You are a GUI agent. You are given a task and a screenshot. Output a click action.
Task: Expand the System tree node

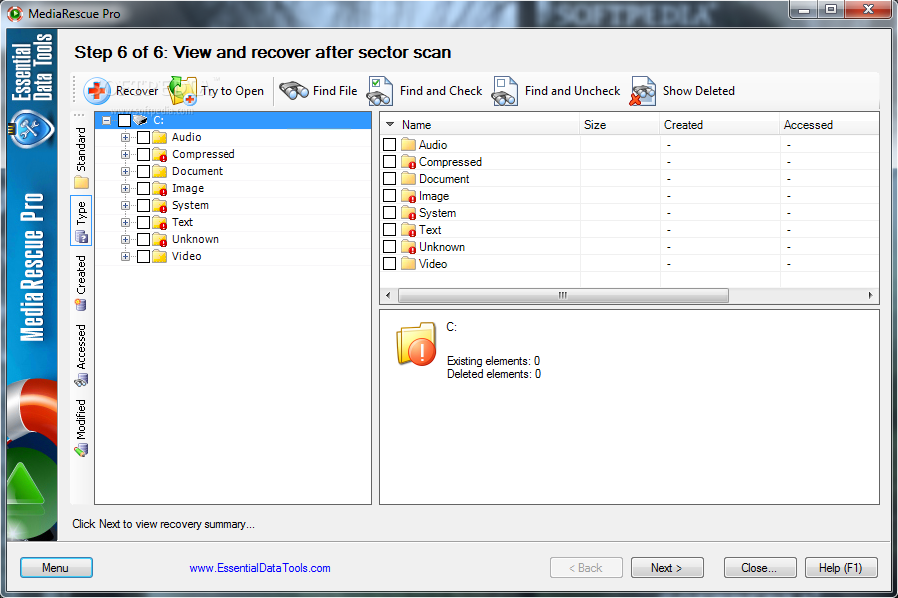[125, 206]
